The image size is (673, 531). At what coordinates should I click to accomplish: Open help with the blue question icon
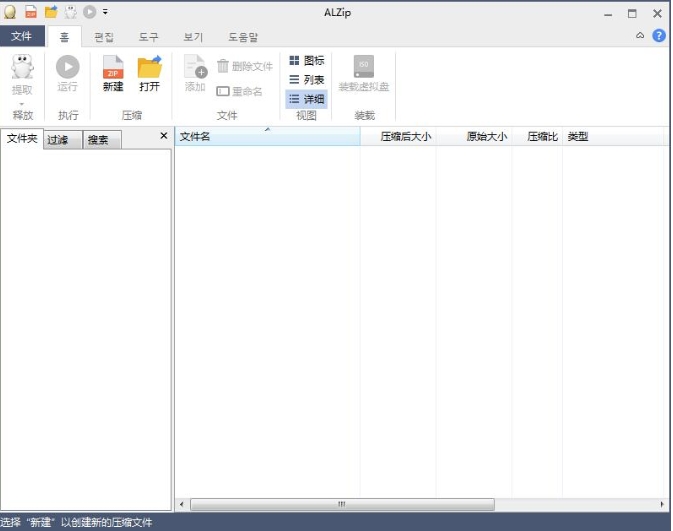coord(658,36)
